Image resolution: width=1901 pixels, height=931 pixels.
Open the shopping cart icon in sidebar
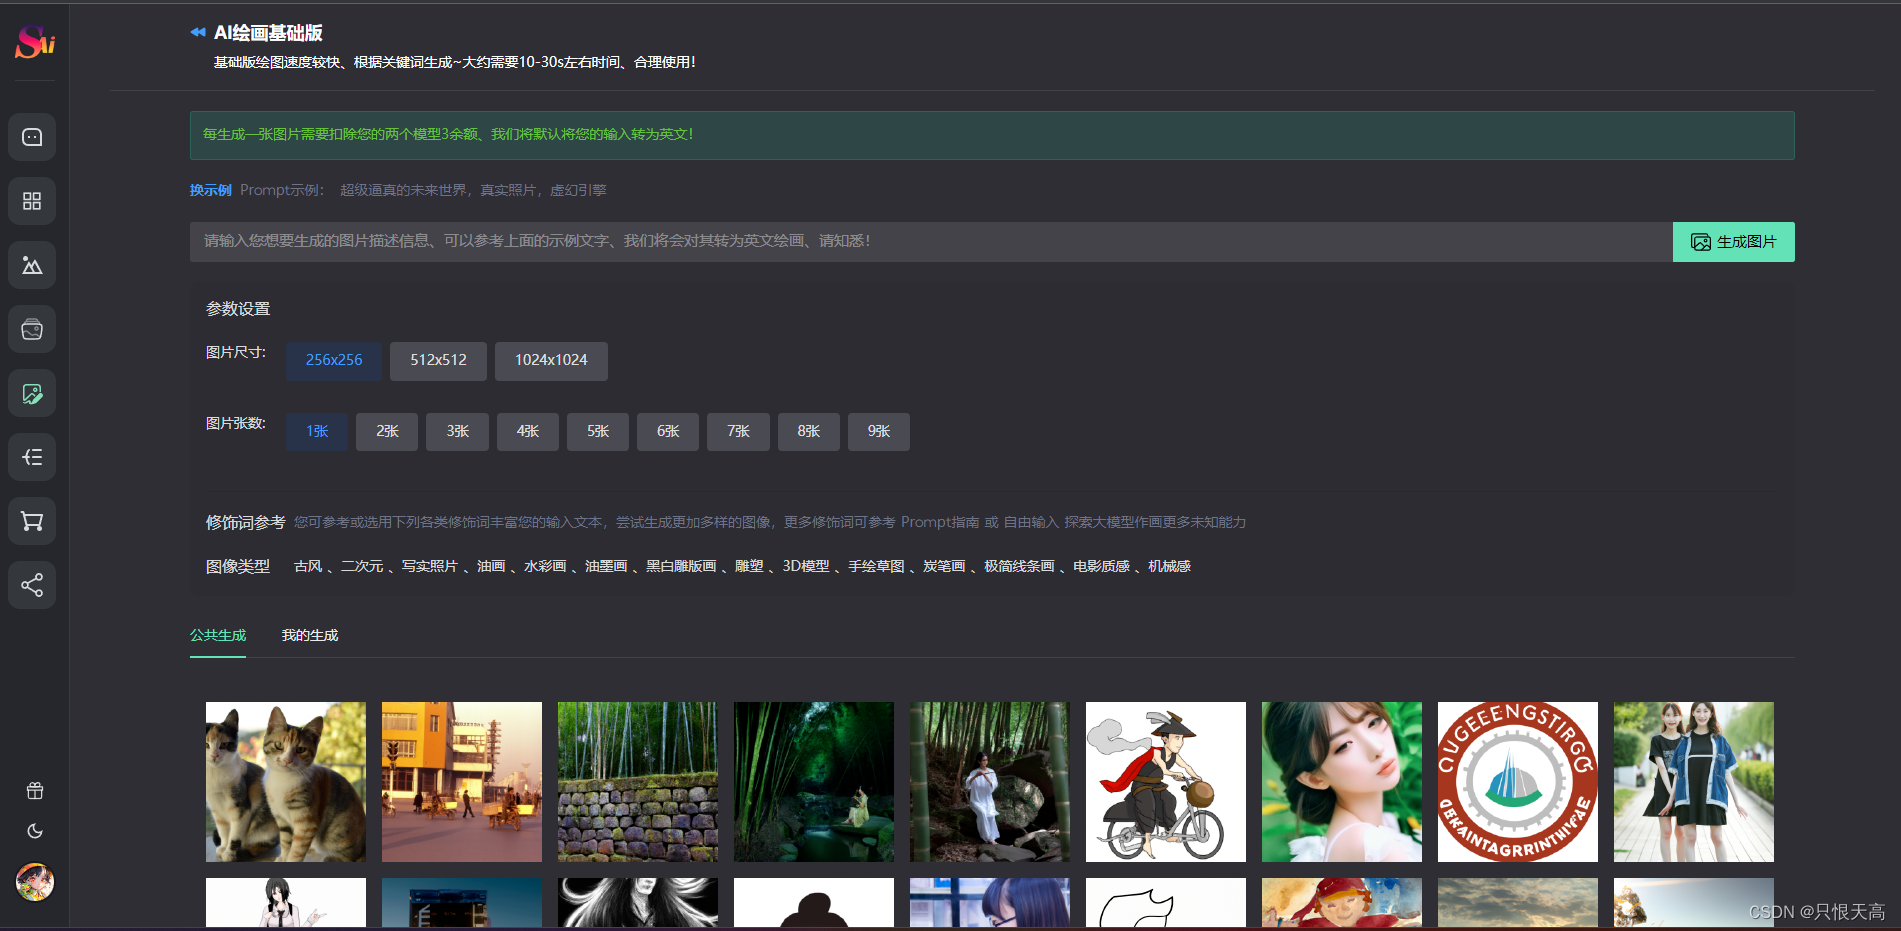click(32, 521)
